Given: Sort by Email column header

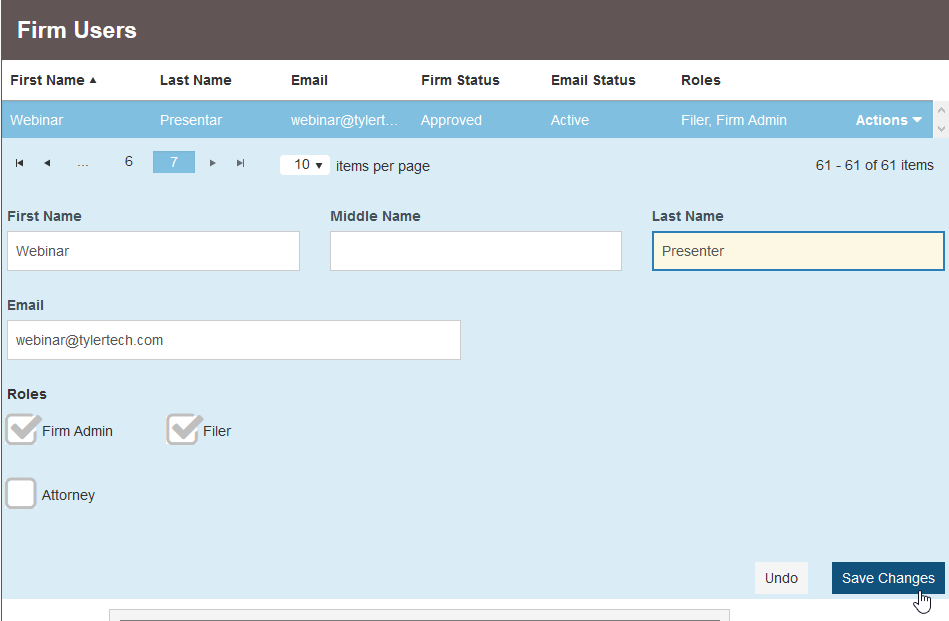Looking at the screenshot, I should point(309,80).
